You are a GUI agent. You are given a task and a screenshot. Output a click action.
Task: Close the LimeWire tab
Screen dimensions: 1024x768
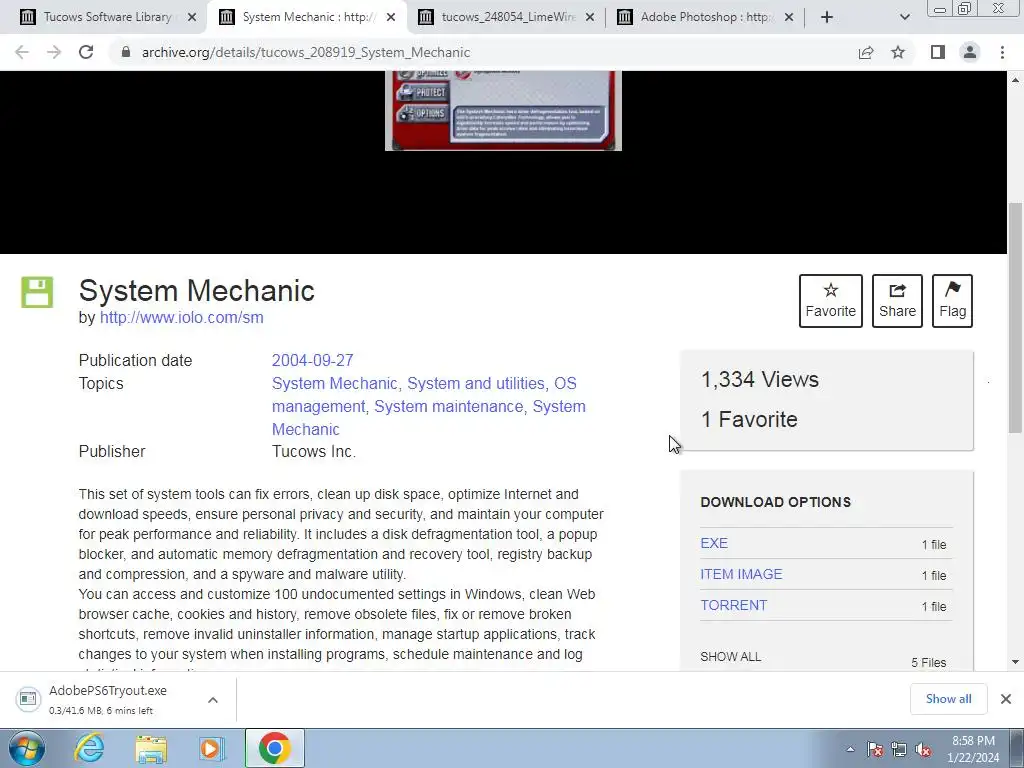pyautogui.click(x=590, y=17)
